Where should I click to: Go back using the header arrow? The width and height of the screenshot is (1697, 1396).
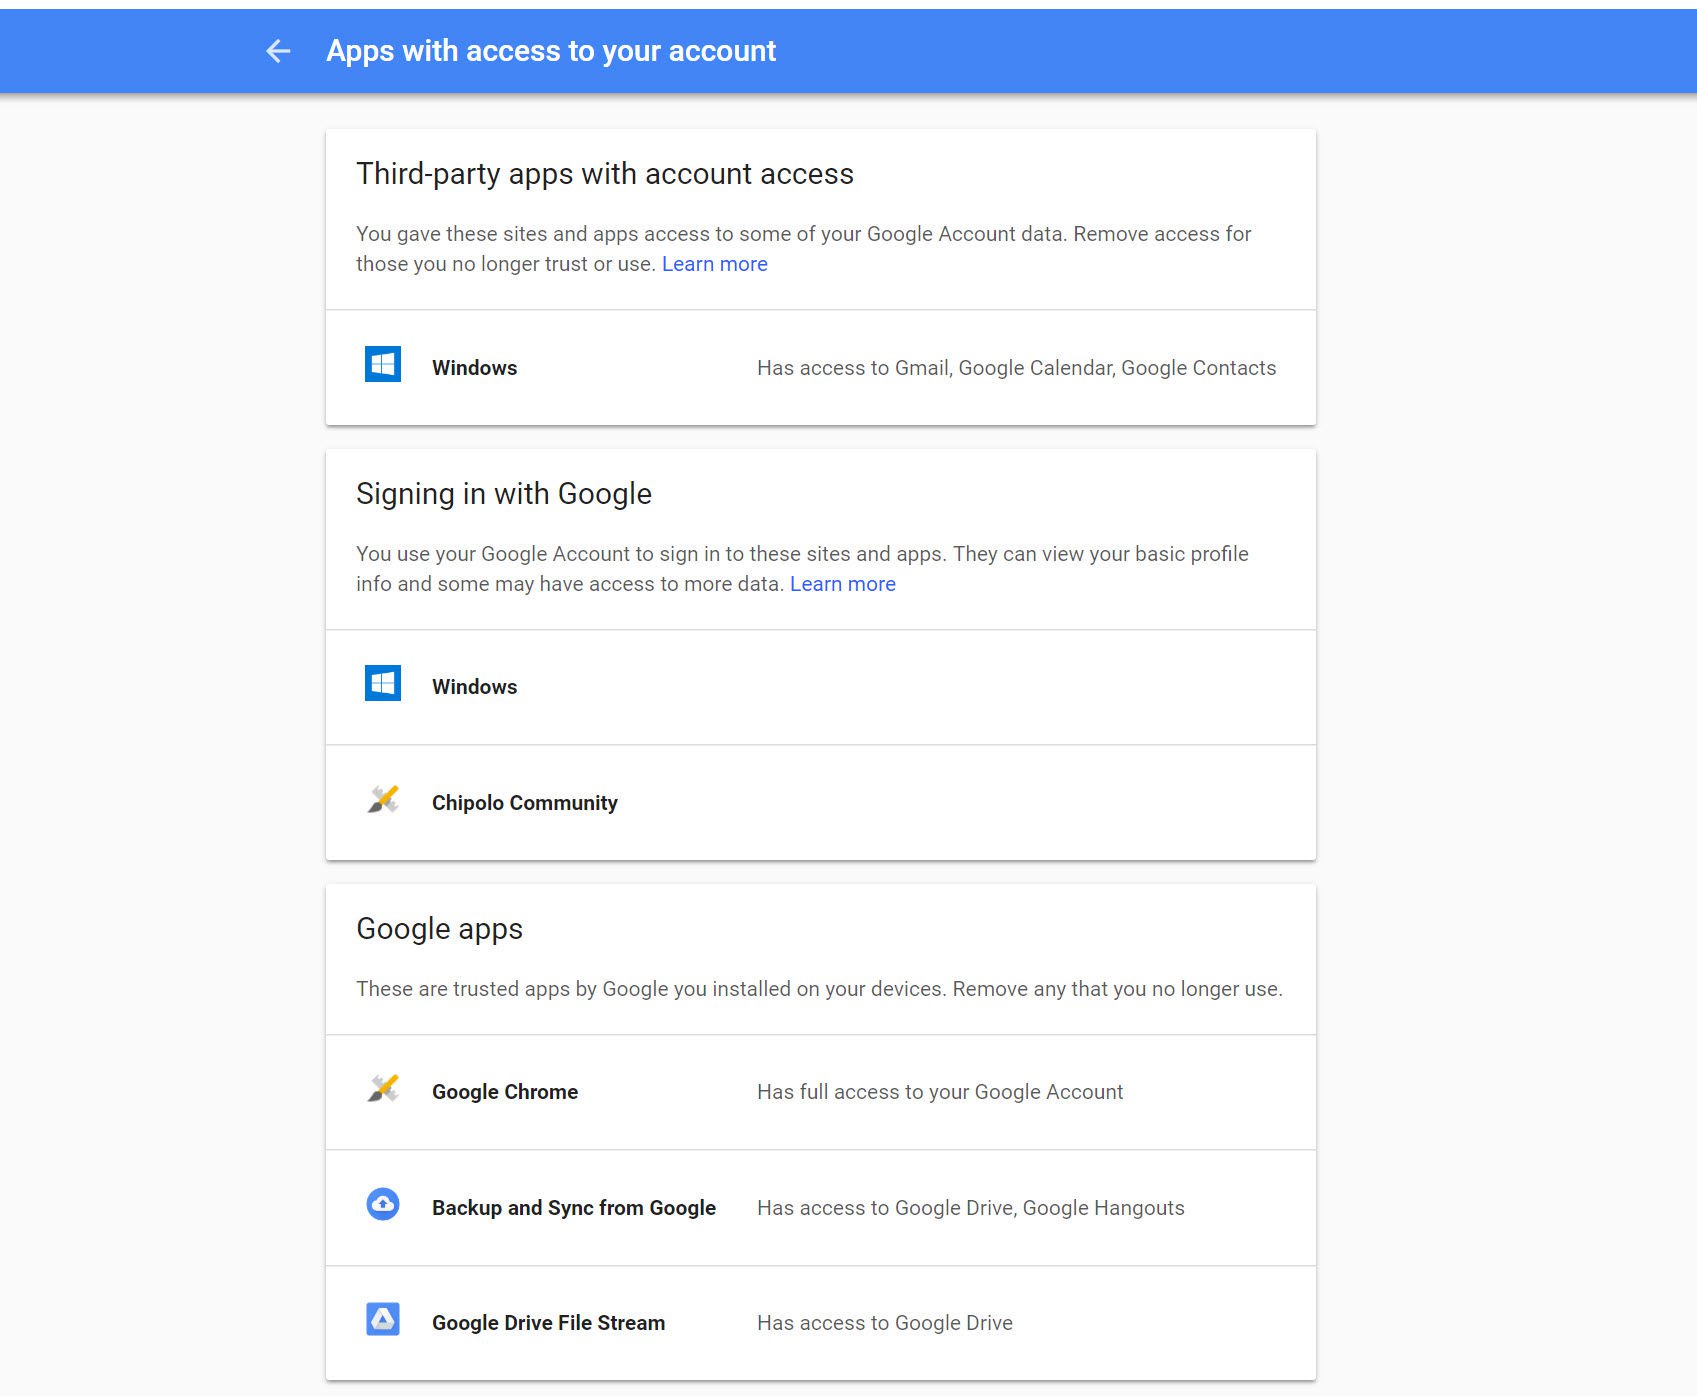(278, 51)
